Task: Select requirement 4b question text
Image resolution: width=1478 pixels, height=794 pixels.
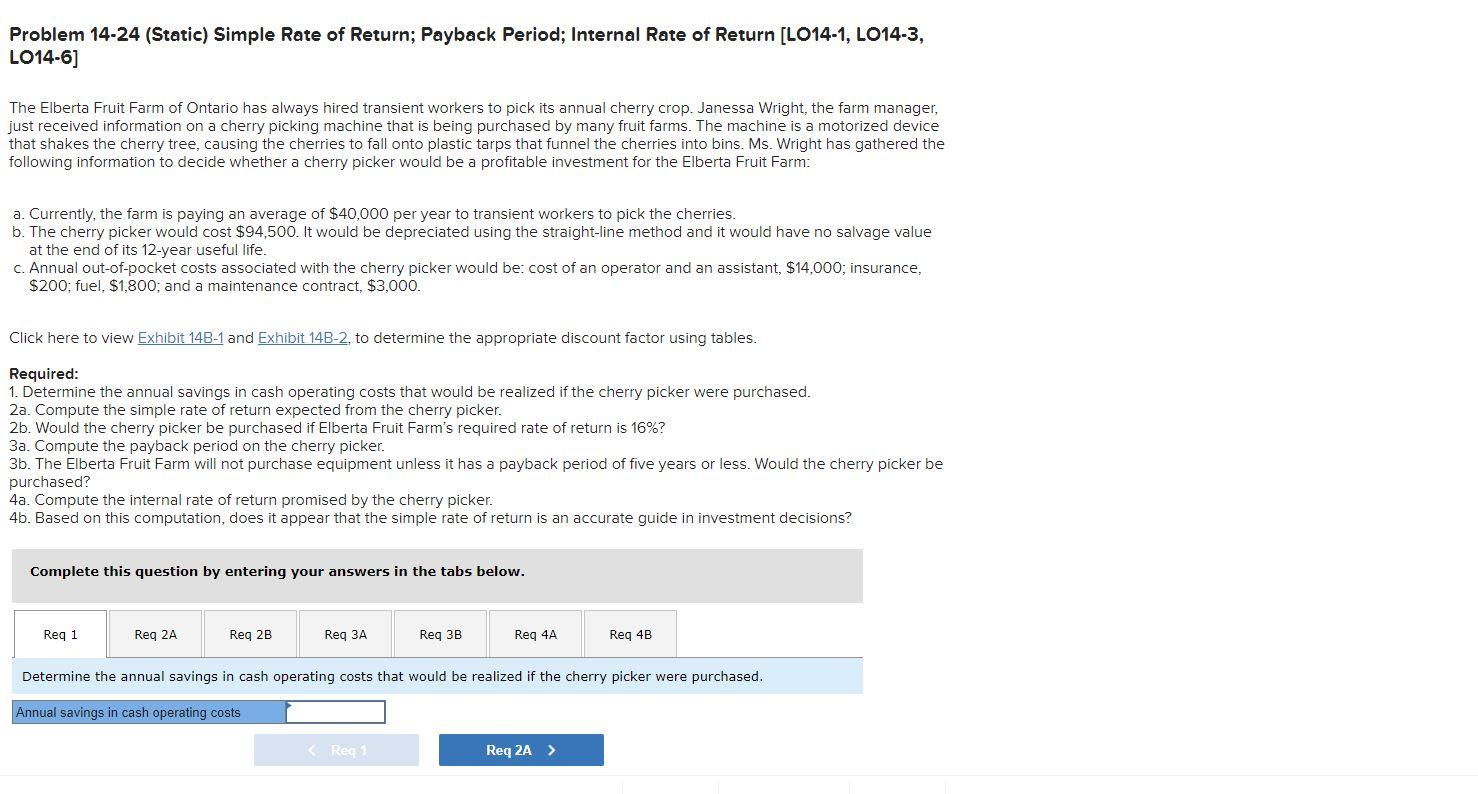Action: coord(430,518)
